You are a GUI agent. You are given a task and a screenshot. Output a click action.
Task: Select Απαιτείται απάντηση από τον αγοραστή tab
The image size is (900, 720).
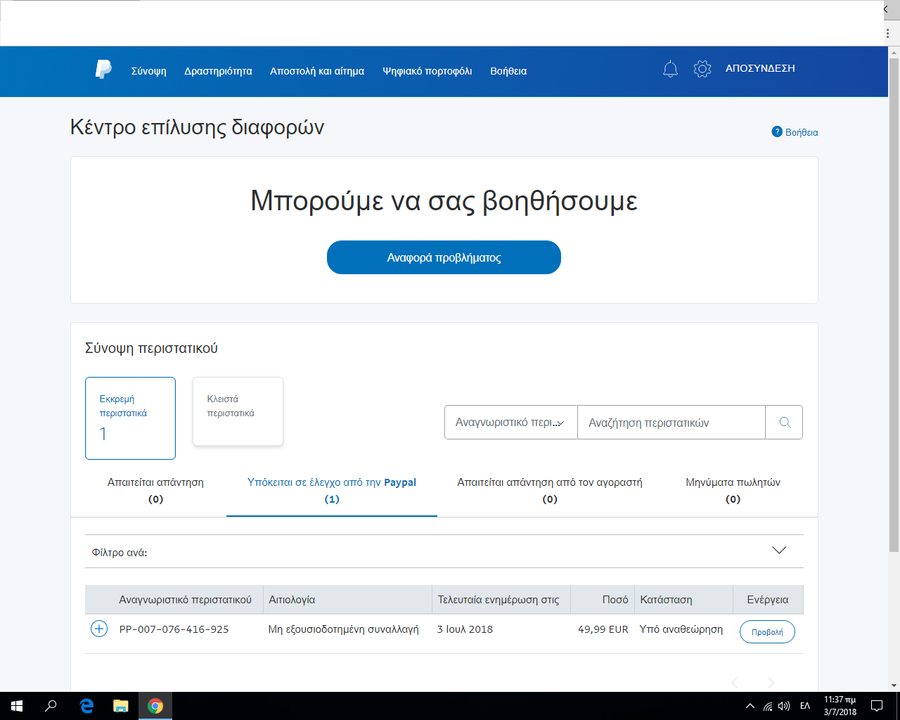coord(549,490)
